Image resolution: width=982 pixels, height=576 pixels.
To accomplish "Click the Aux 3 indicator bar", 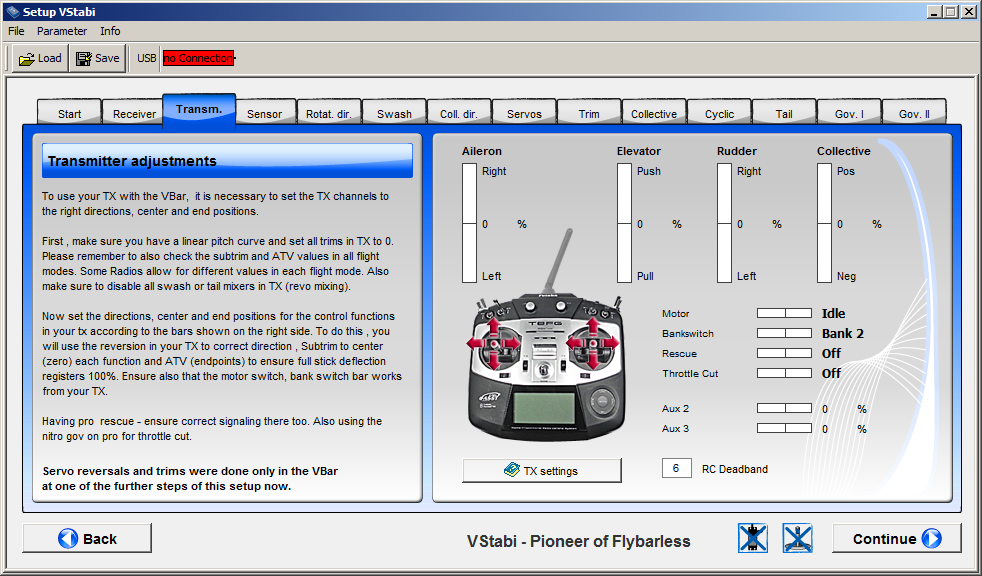I will coord(784,428).
